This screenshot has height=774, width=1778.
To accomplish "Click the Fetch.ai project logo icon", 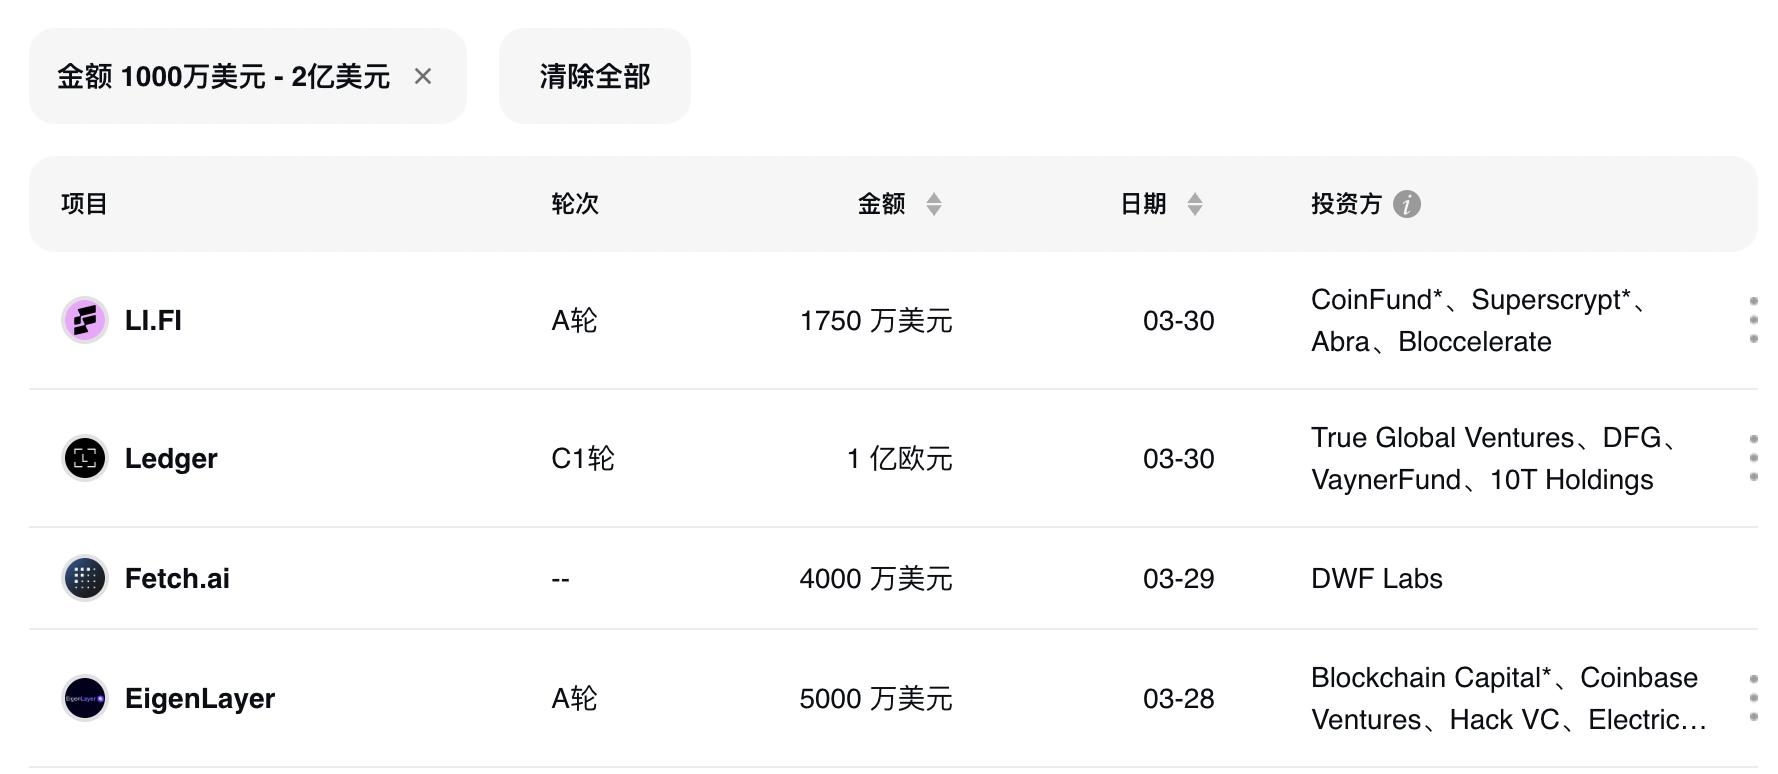I will point(85,579).
